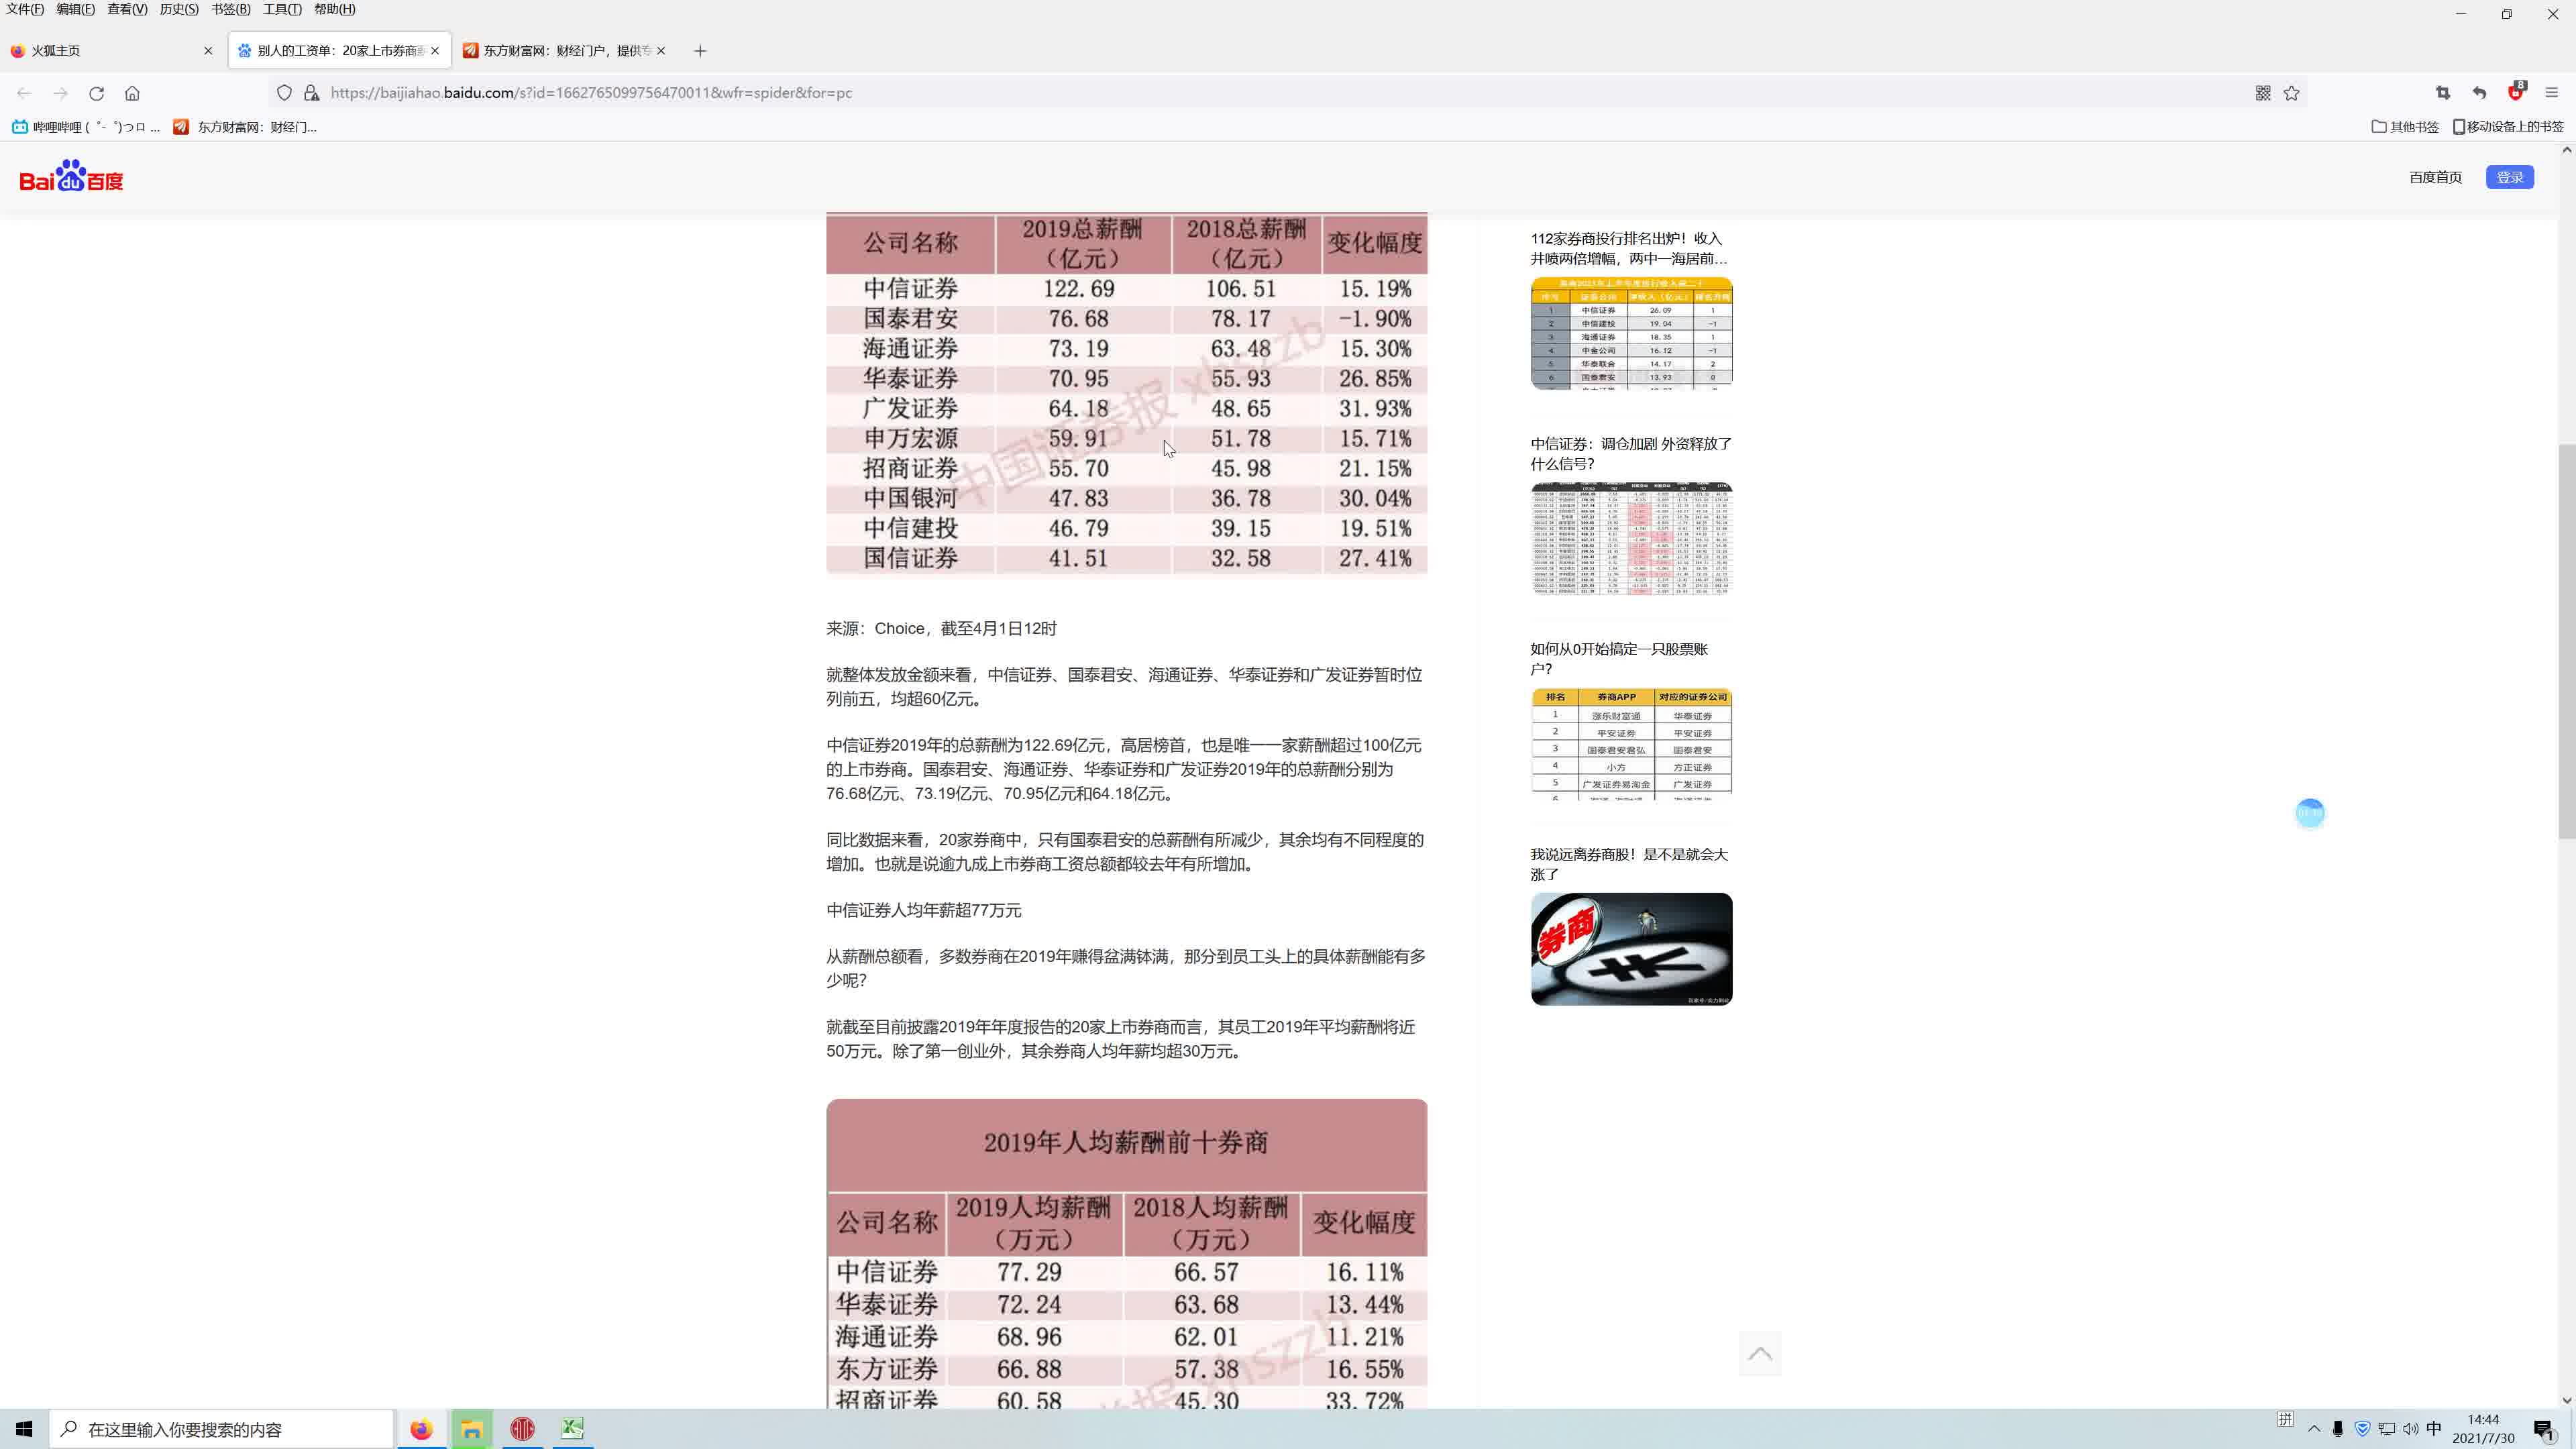Show hidden system tray icons
Viewport: 2576px width, 1449px height.
point(2314,1429)
